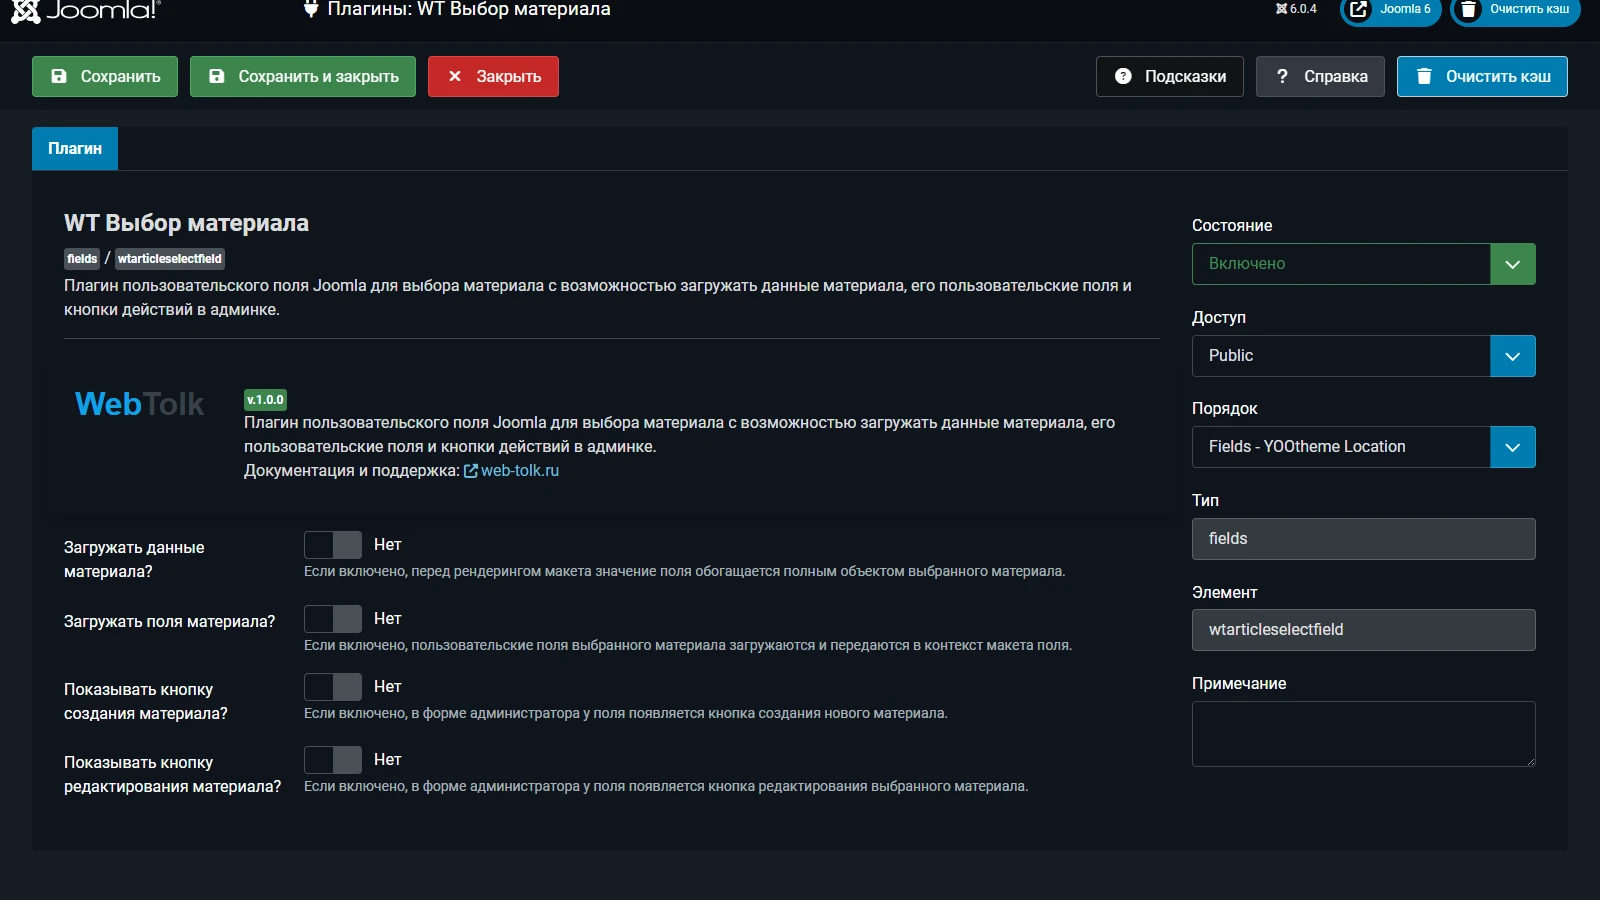
Task: Click into the Примечание note text area
Action: tap(1362, 734)
